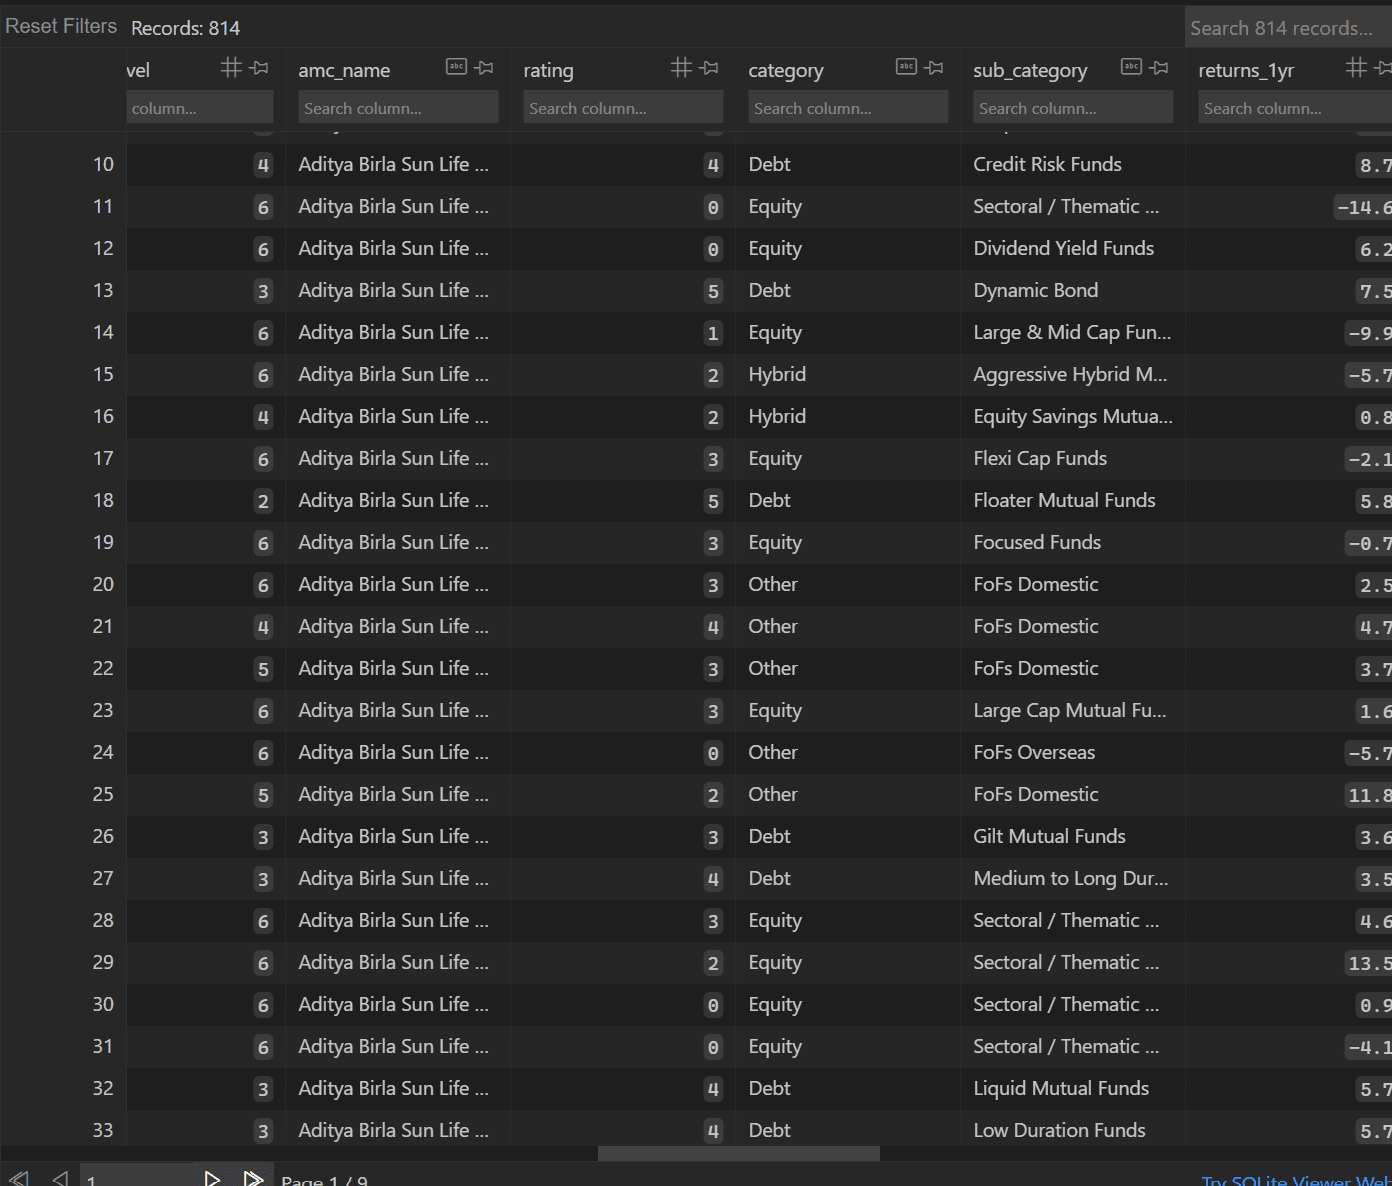Focus the amc_name column search box
The height and width of the screenshot is (1186, 1392).
pos(398,107)
